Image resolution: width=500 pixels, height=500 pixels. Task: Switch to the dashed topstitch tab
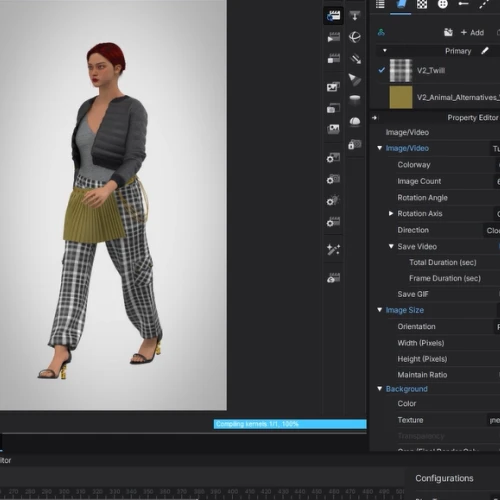484,4
